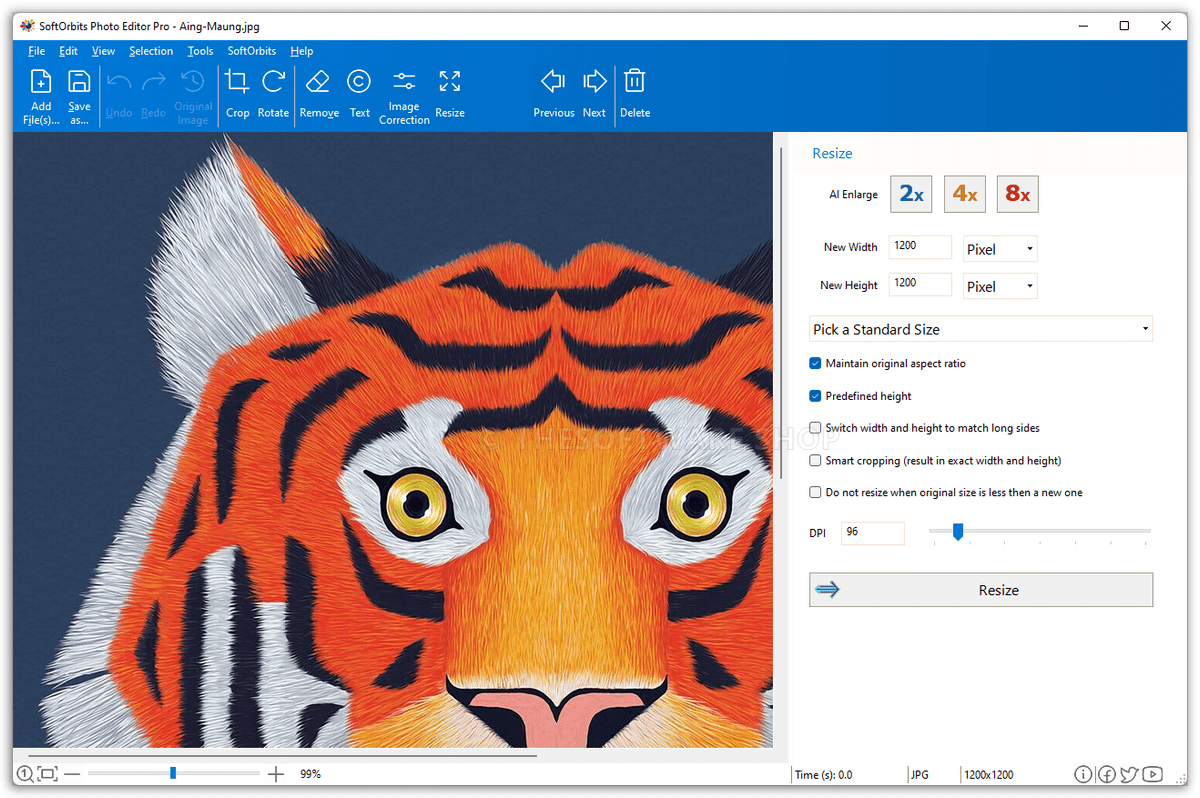Open the File menu

[37, 51]
